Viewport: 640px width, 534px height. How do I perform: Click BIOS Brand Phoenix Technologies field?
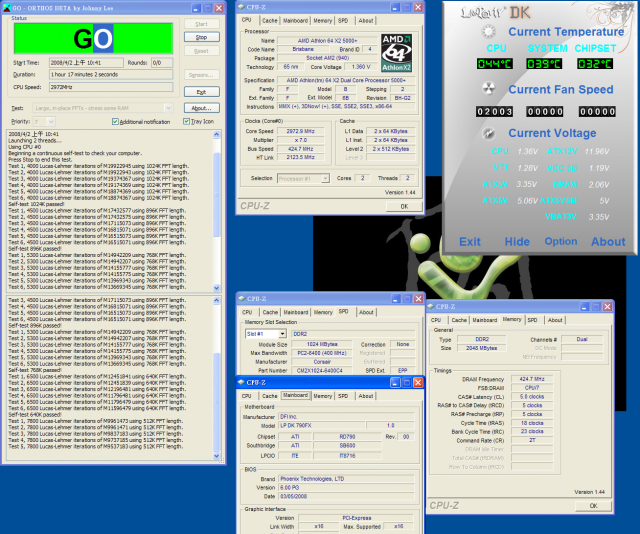coord(346,479)
